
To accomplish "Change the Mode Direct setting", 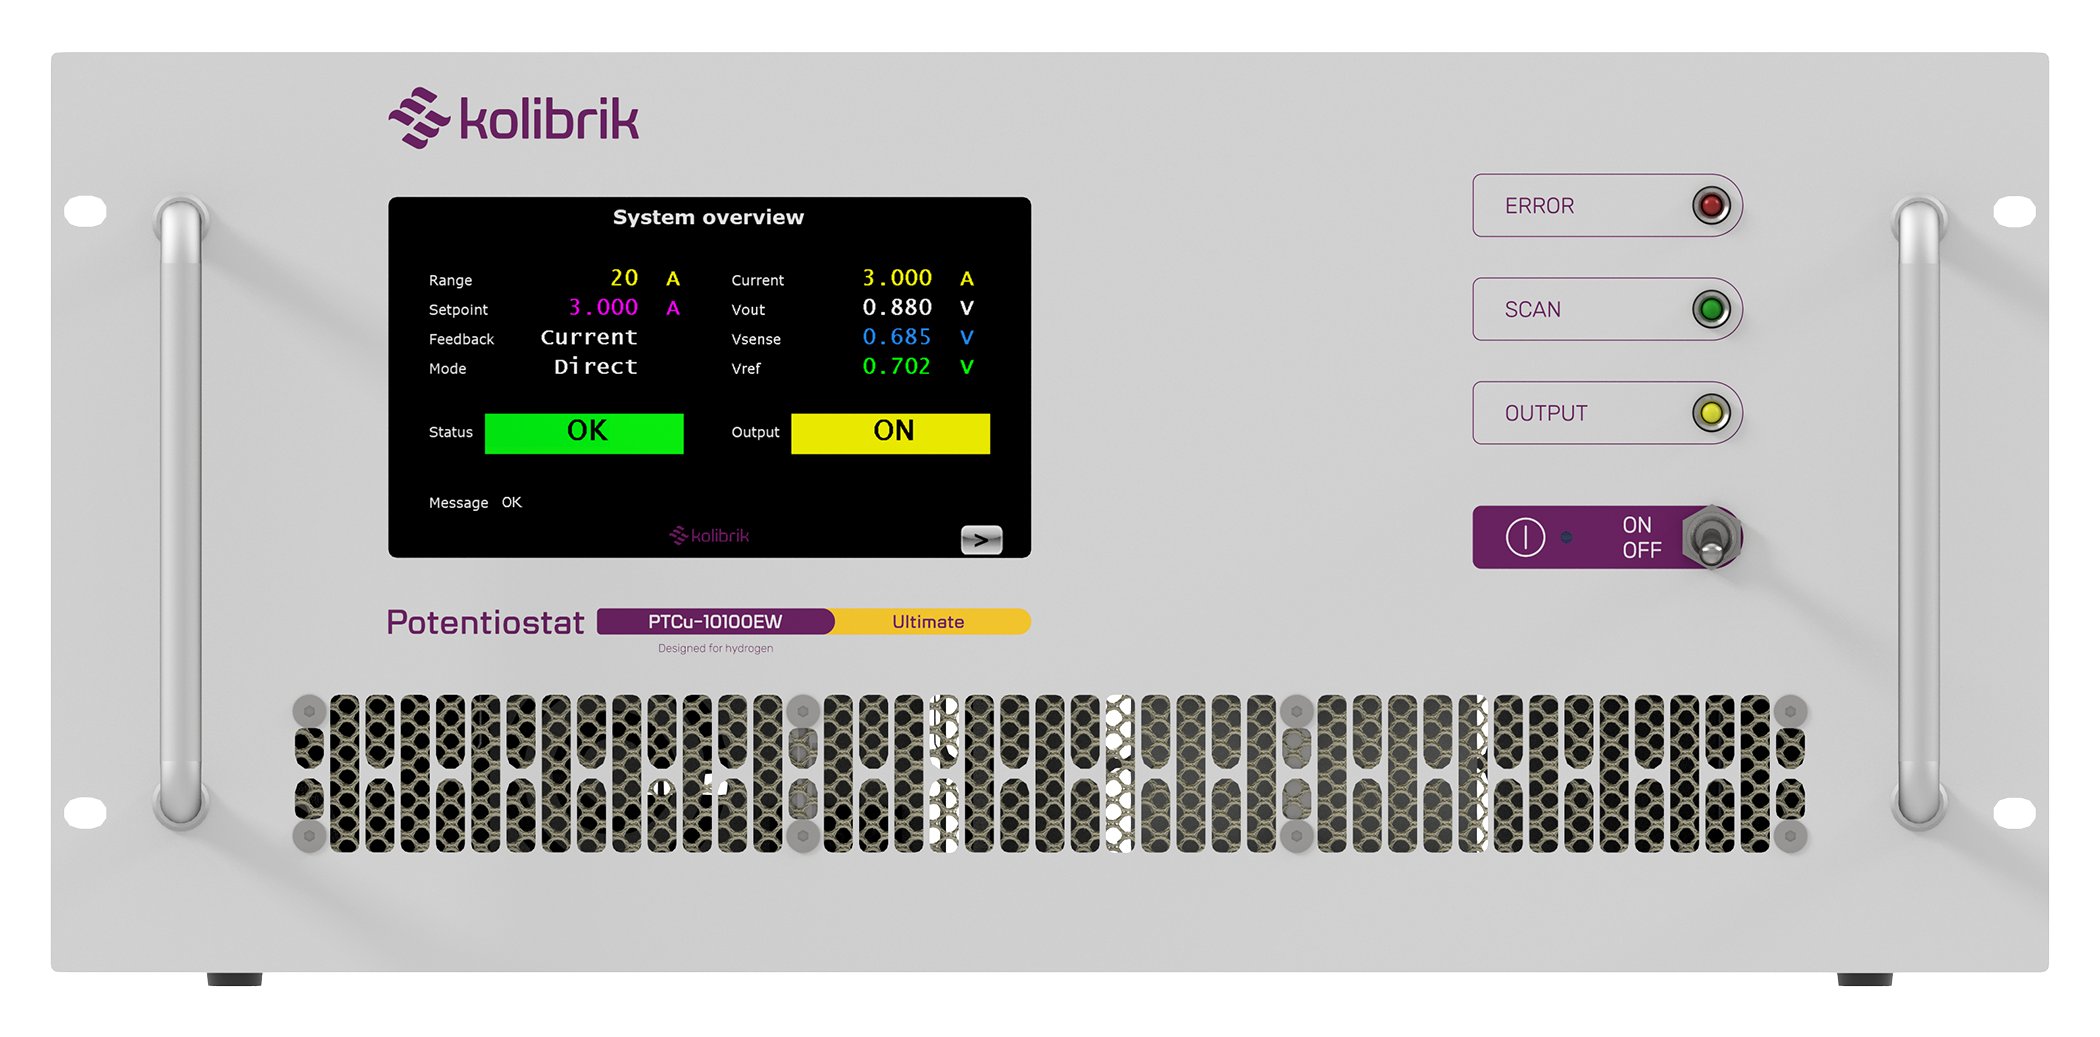I will point(595,367).
